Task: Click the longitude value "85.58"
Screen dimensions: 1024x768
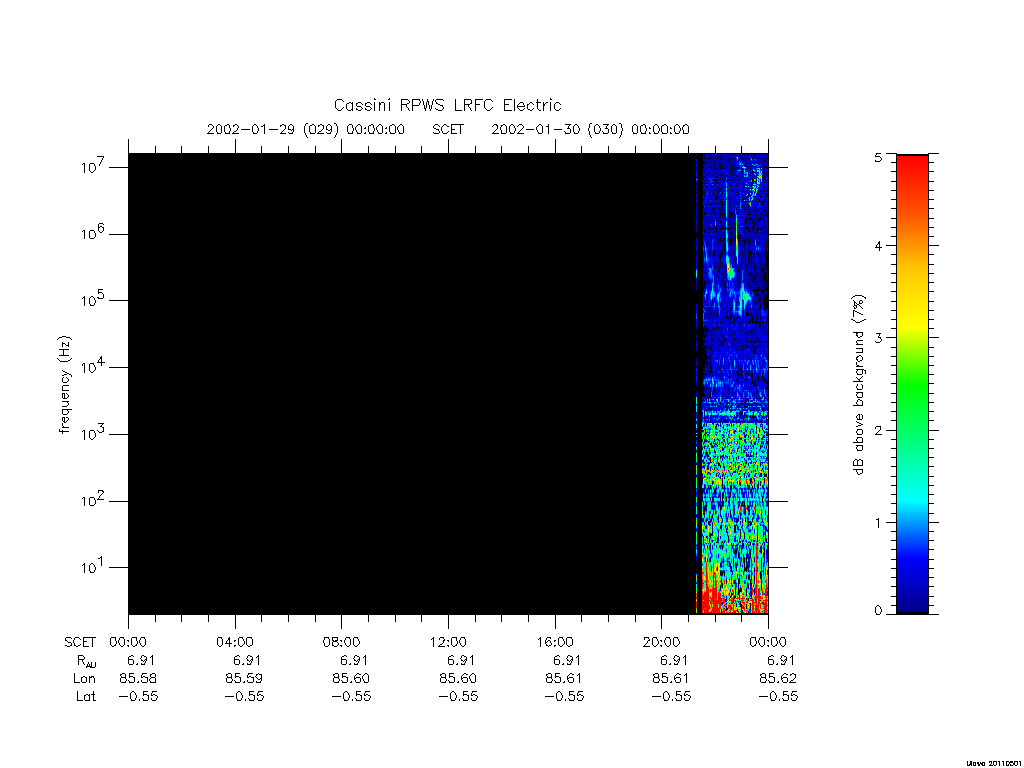Action: pos(138,679)
